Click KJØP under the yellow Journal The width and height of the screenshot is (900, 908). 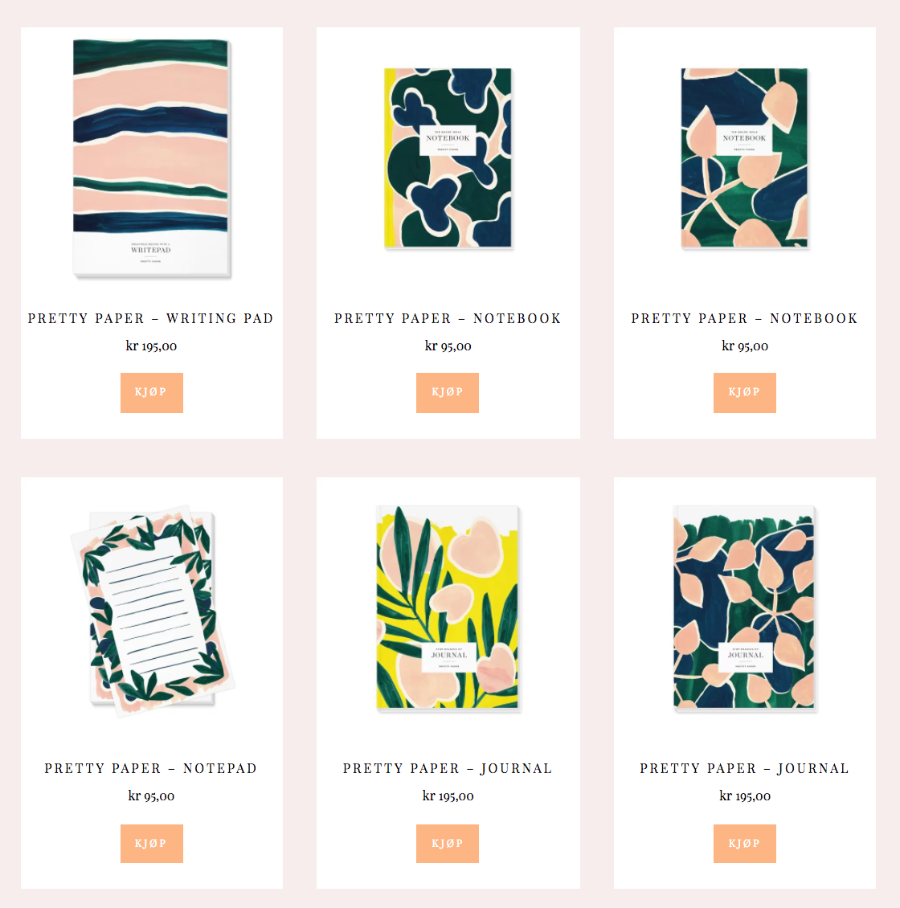click(448, 844)
